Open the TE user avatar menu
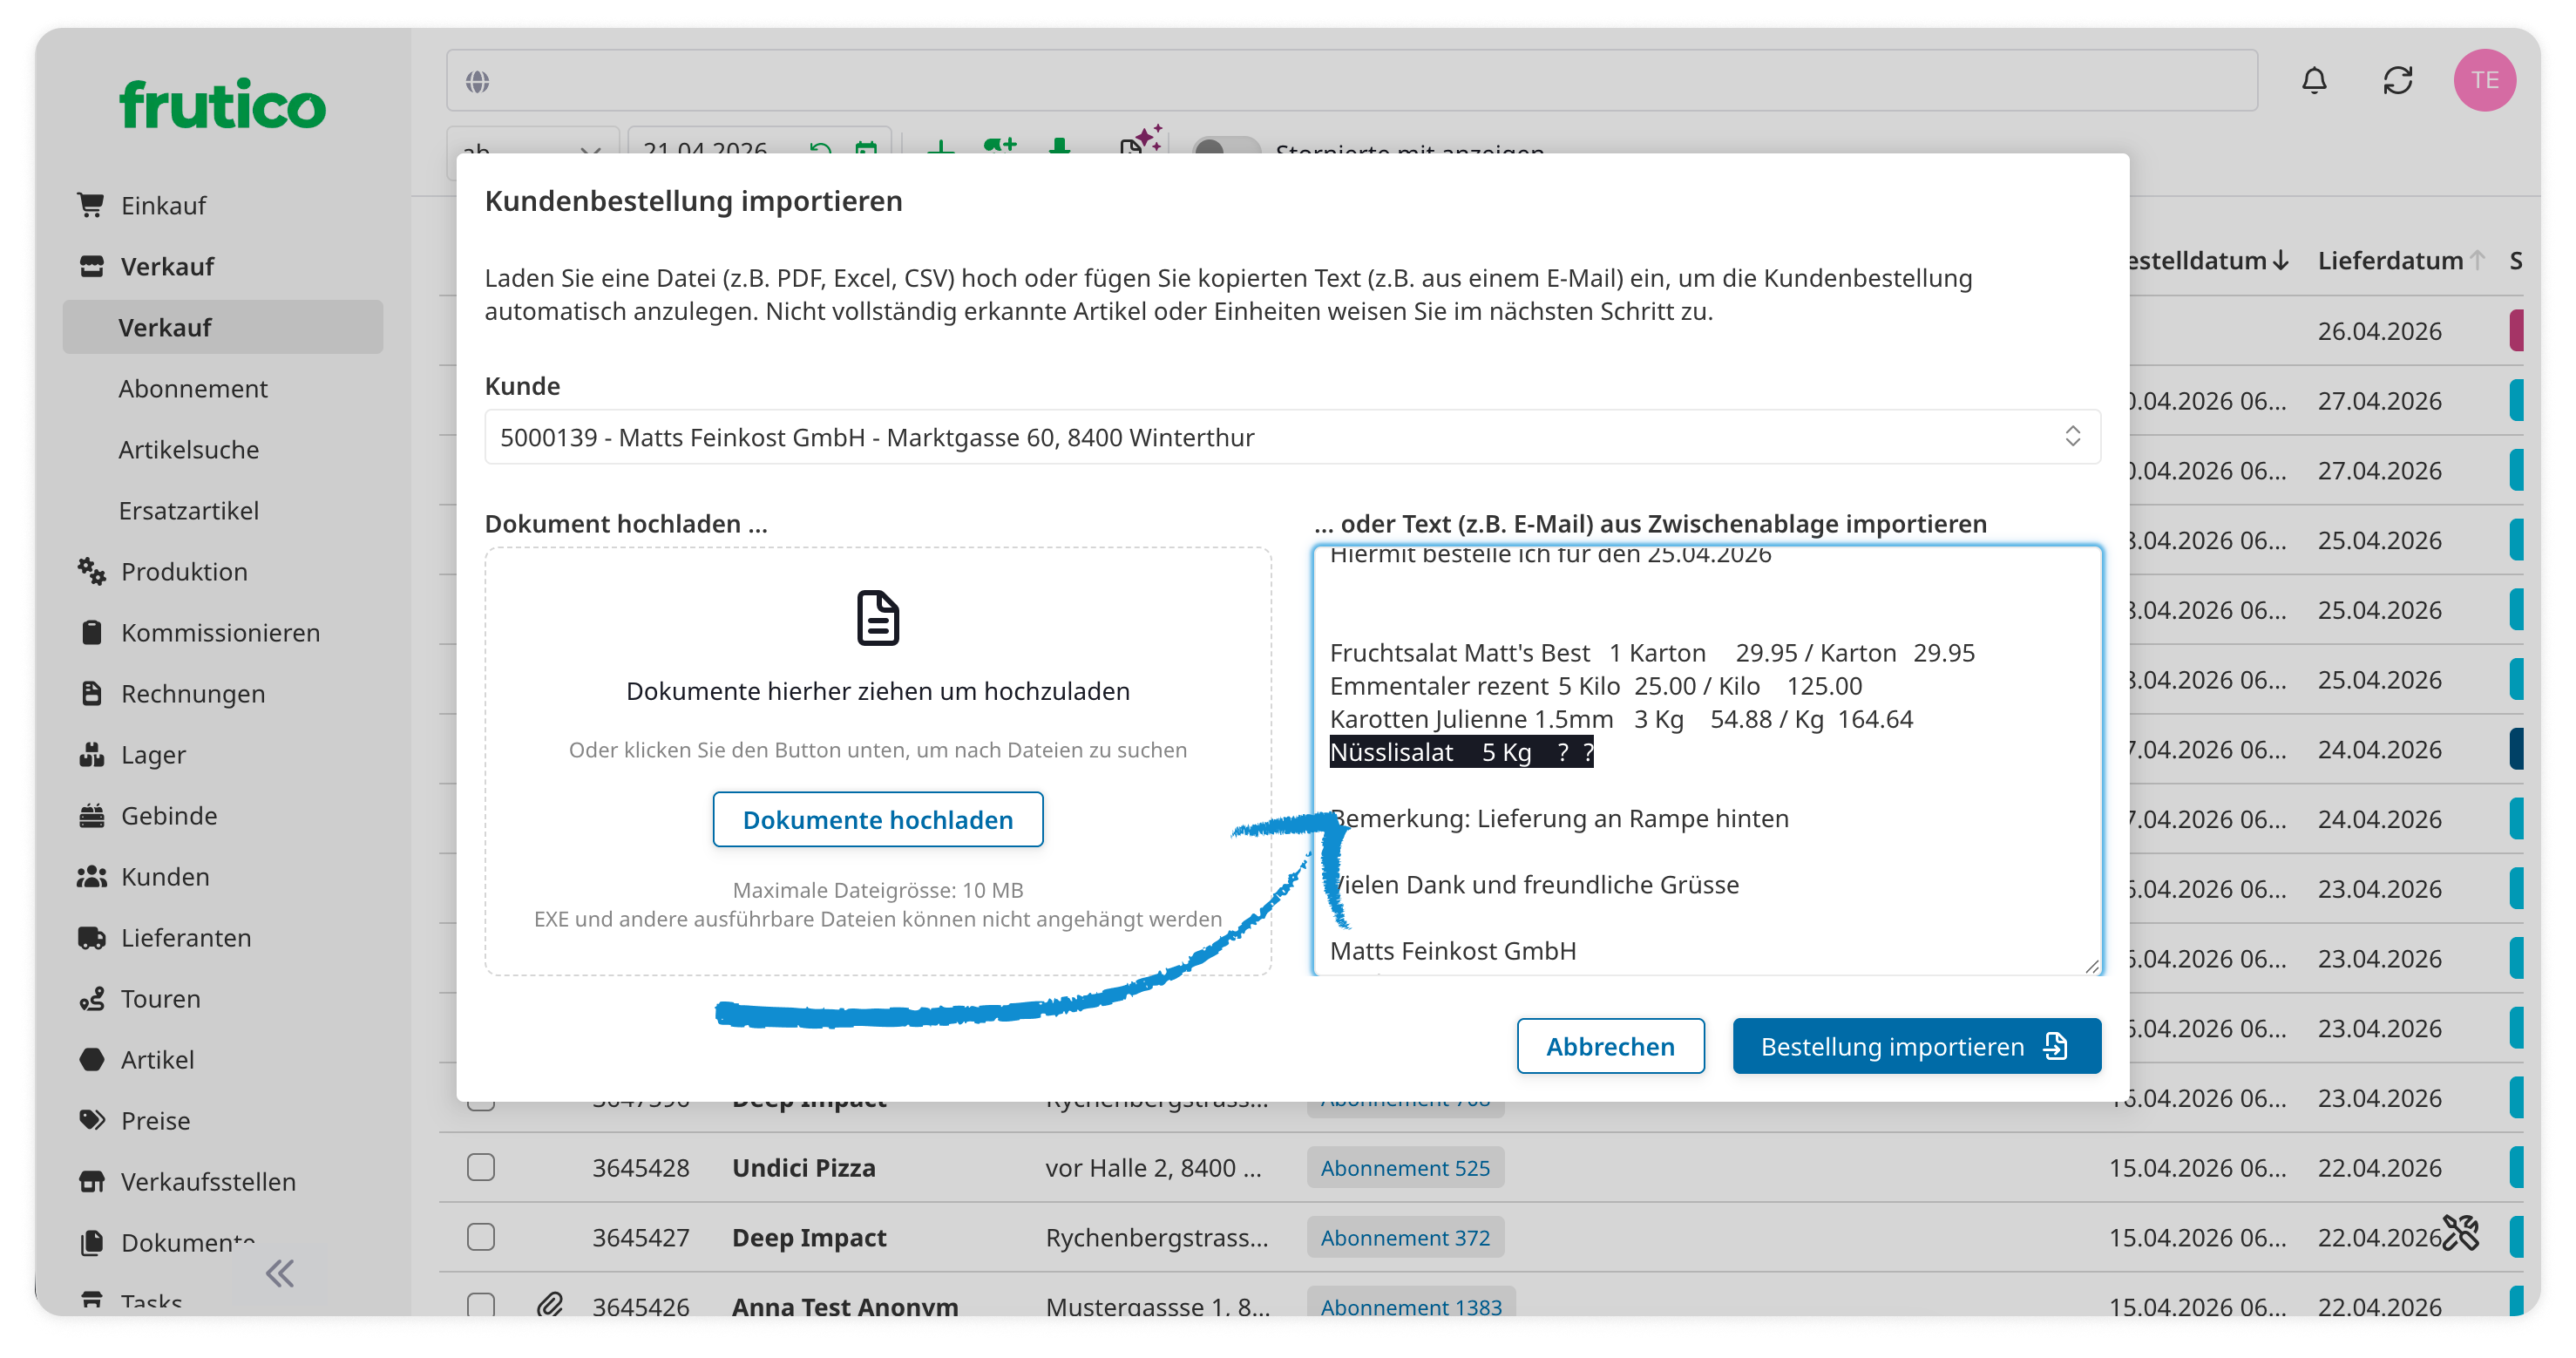Viewport: 2576px width, 1358px height. 2484,80
